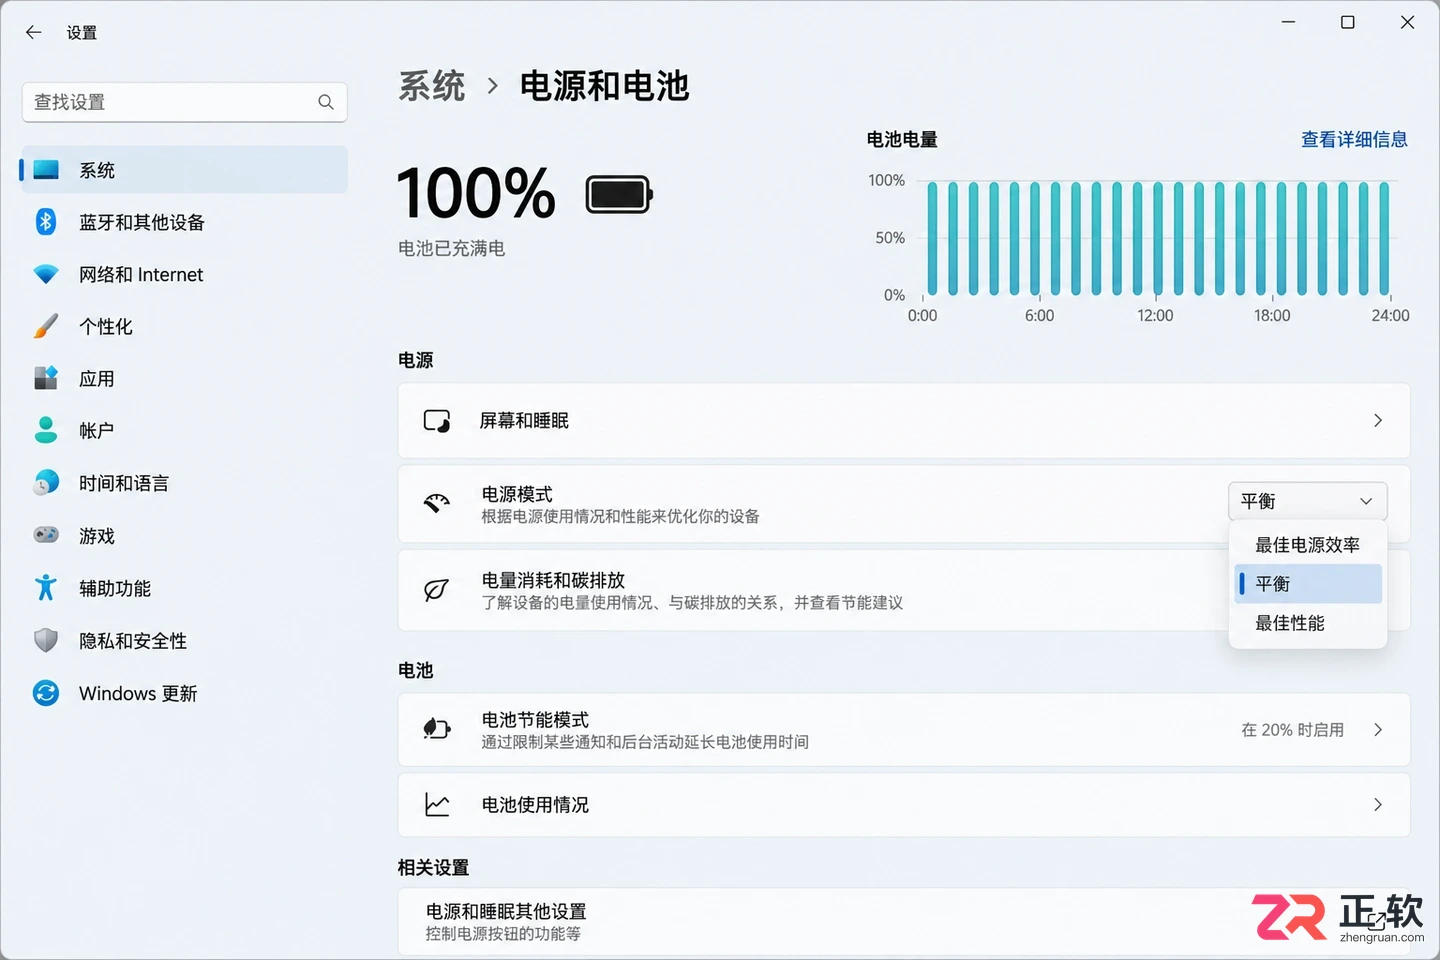The image size is (1440, 960).
Task: Open 电池节能模式 via its chevron
Action: click(x=1378, y=730)
